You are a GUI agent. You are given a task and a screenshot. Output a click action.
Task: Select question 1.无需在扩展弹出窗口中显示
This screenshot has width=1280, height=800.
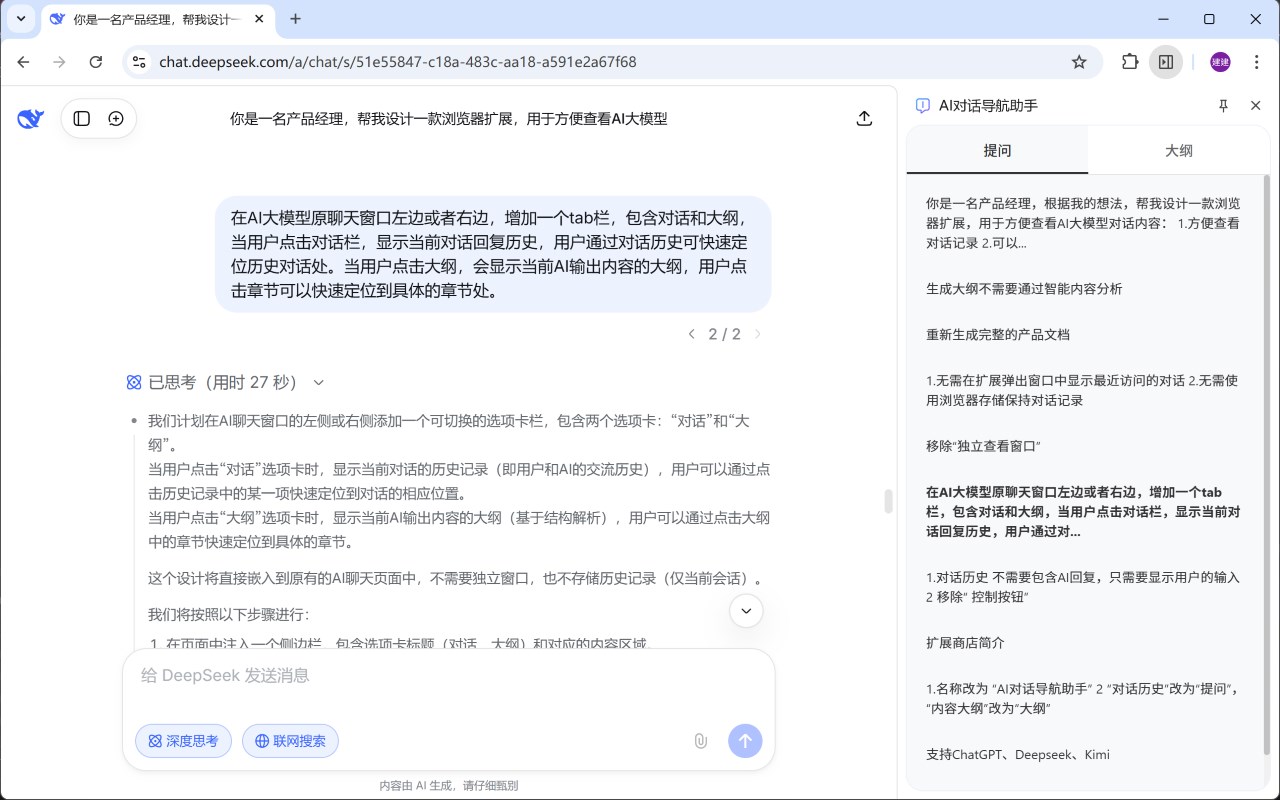point(1083,390)
